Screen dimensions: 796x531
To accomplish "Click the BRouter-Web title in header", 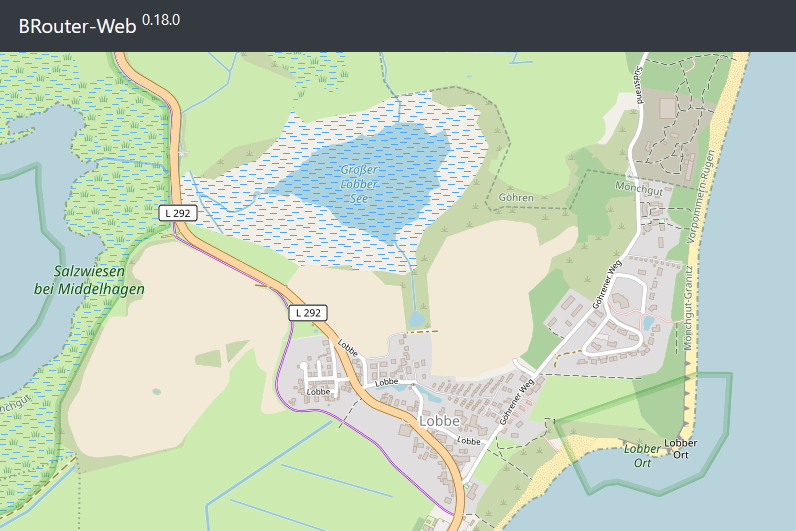I will click(77, 26).
